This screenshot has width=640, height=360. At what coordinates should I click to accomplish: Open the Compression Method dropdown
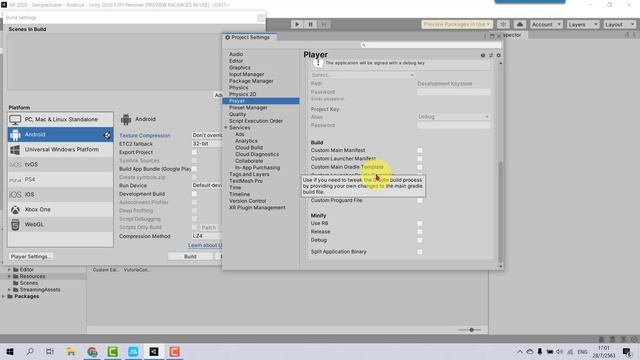[207, 236]
